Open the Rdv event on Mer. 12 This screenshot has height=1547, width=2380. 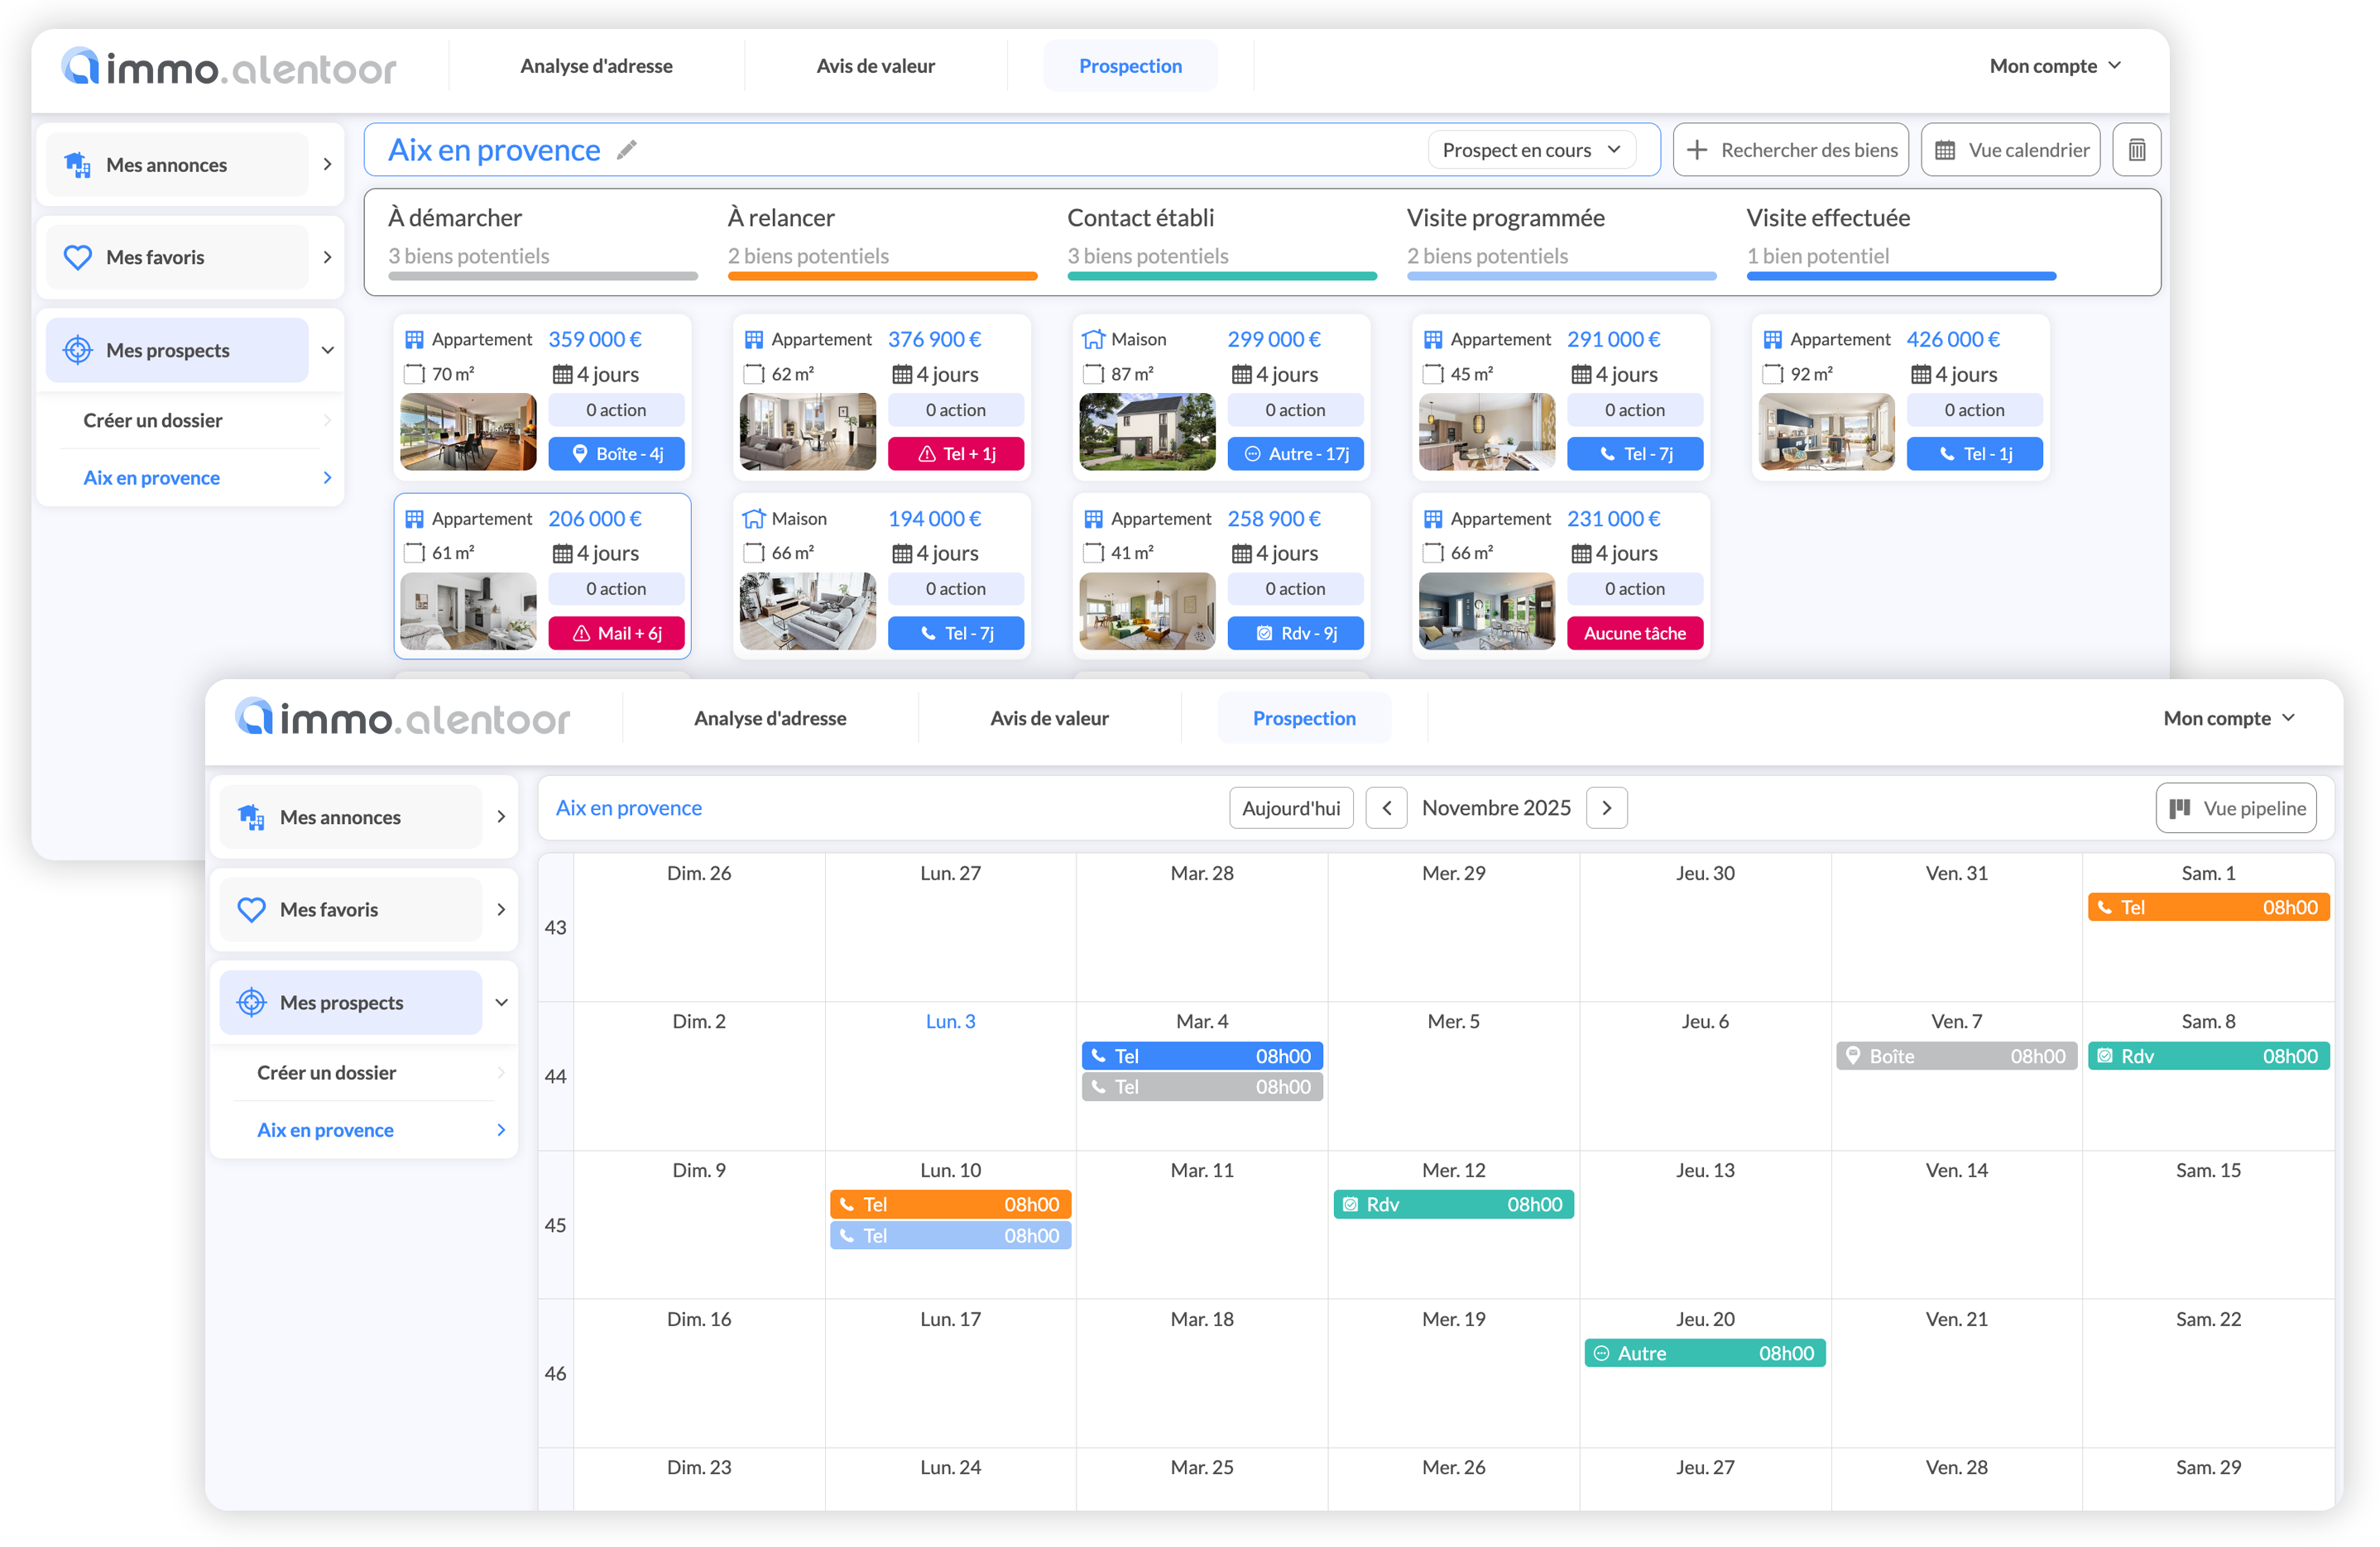click(x=1453, y=1204)
